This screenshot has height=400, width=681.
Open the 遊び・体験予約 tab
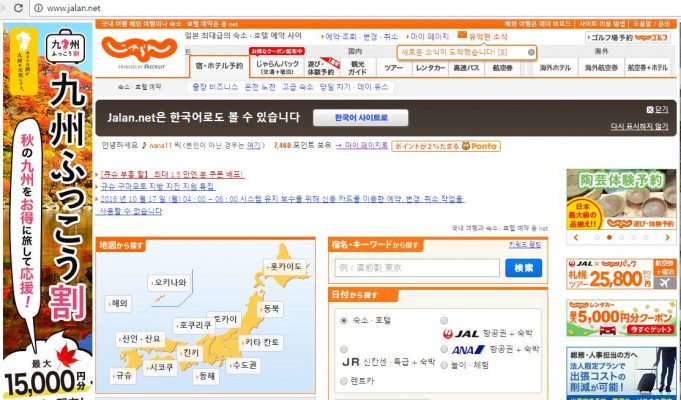(322, 67)
